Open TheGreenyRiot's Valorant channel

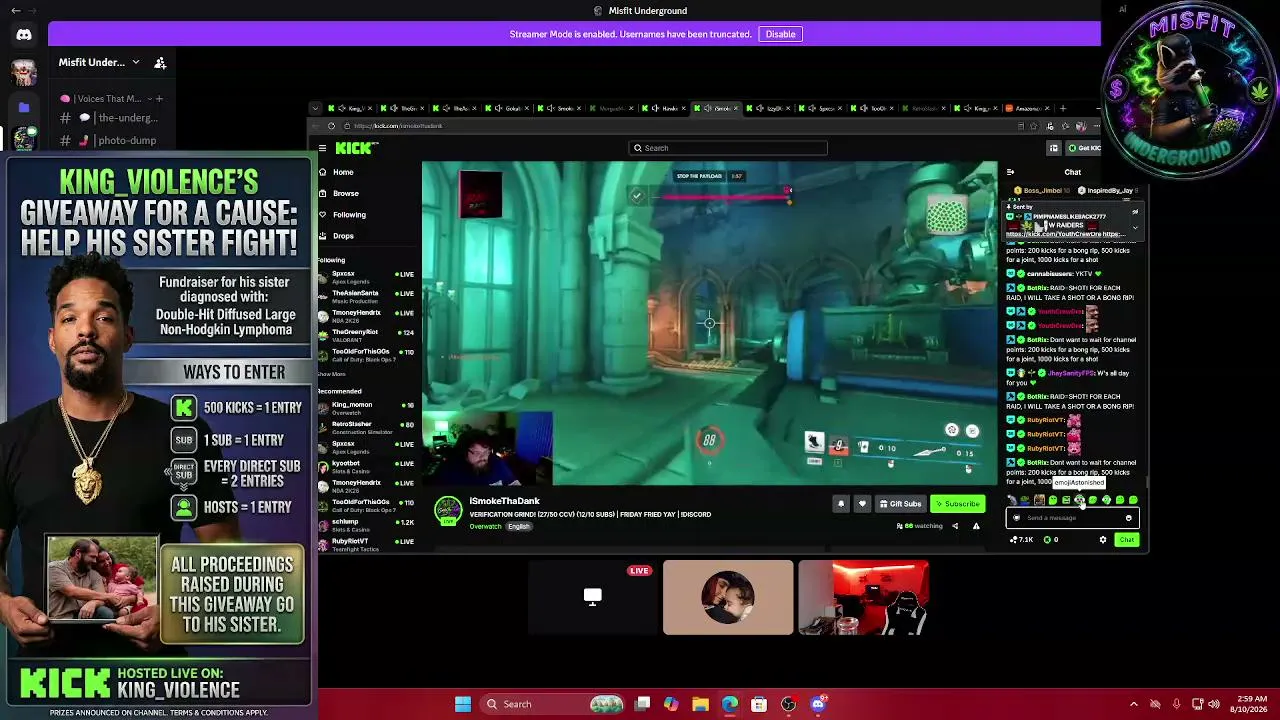coord(366,335)
